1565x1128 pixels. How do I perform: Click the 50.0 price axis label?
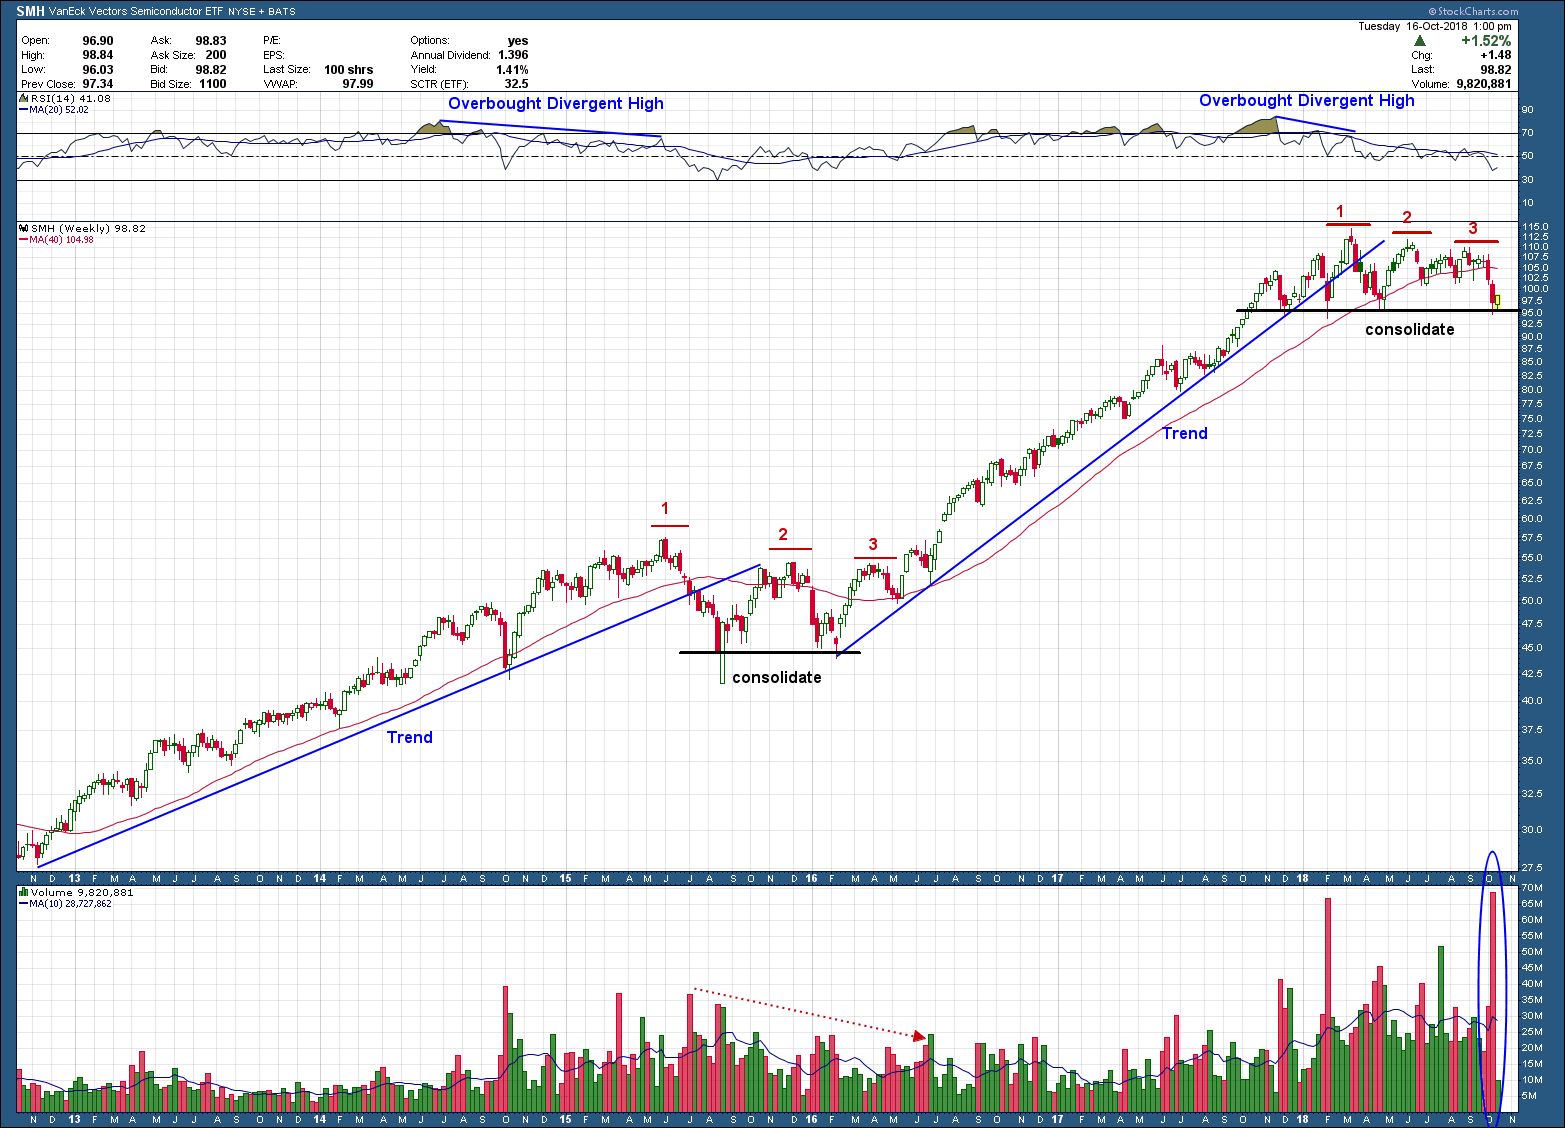point(1532,601)
